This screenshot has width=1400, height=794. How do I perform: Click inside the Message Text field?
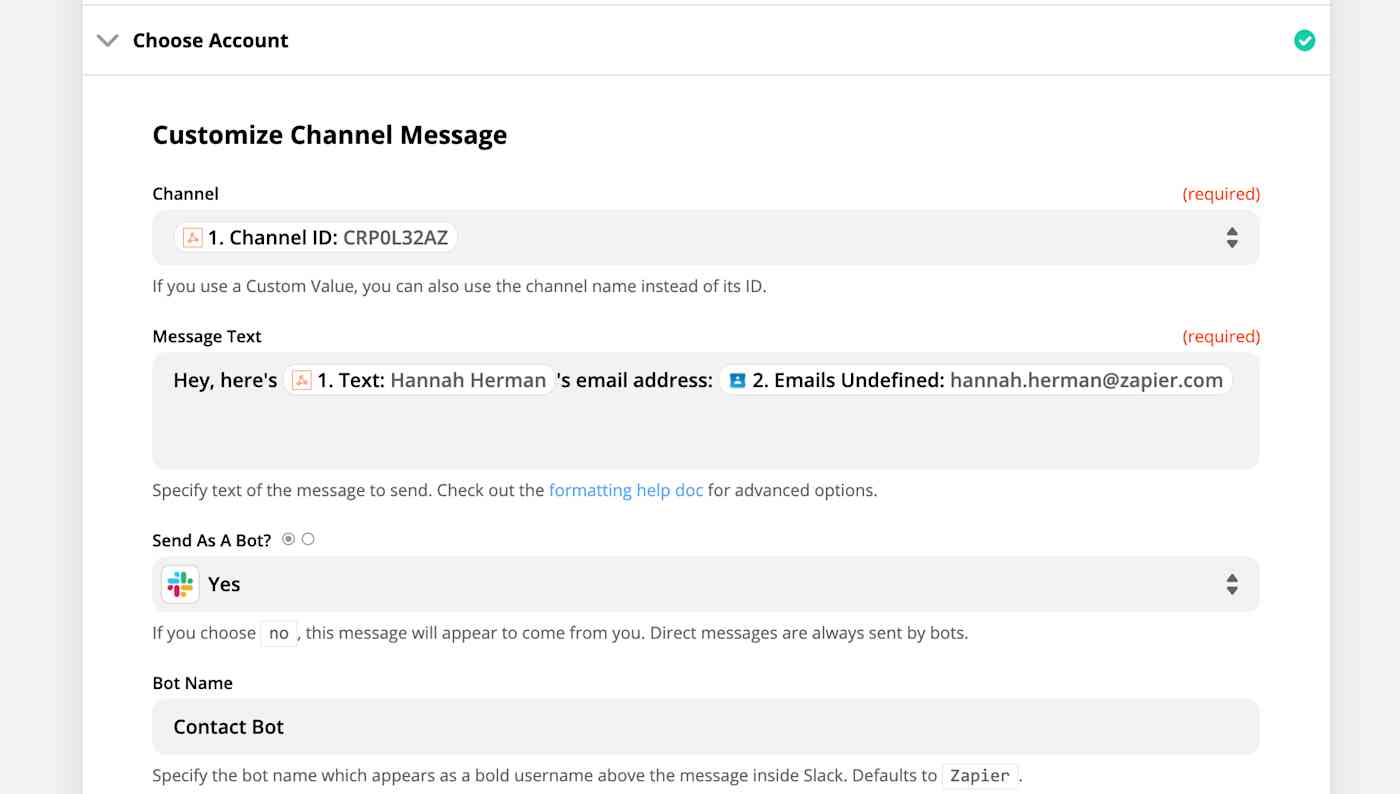[x=706, y=411]
